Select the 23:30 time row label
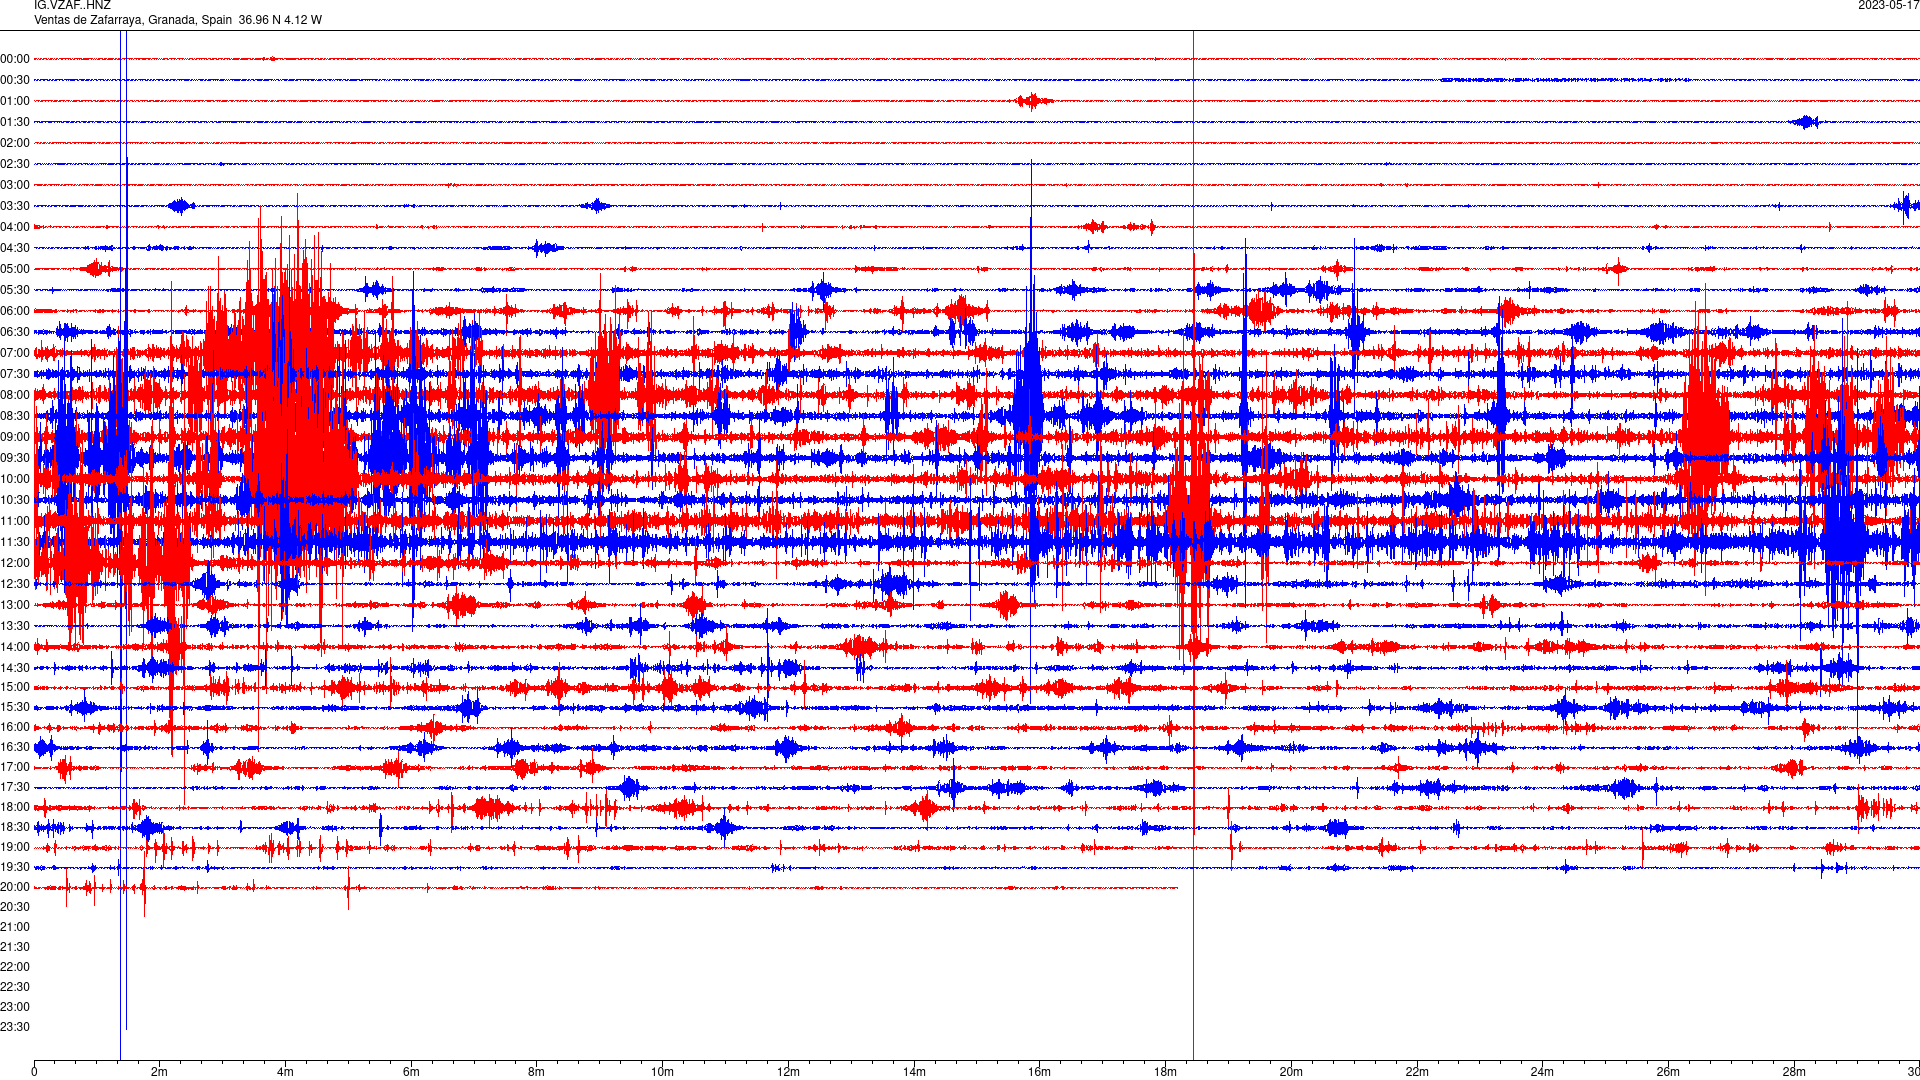The height and width of the screenshot is (1080, 1920). 15,1027
